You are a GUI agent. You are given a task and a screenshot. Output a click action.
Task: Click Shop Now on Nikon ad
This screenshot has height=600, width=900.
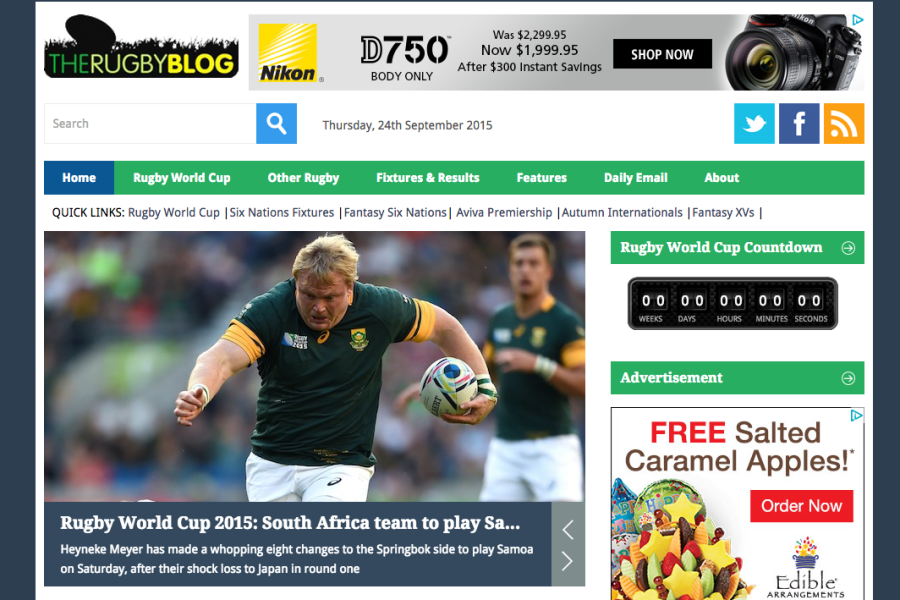pyautogui.click(x=662, y=54)
